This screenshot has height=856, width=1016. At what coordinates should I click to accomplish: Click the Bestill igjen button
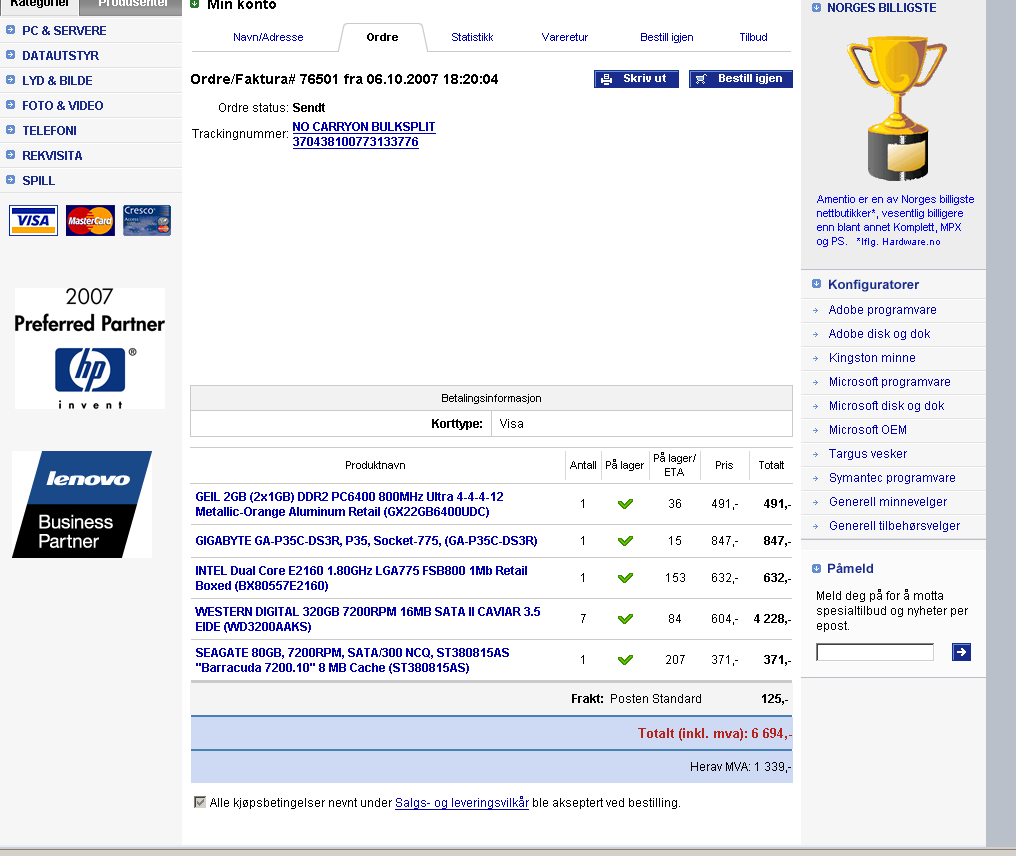coord(741,78)
